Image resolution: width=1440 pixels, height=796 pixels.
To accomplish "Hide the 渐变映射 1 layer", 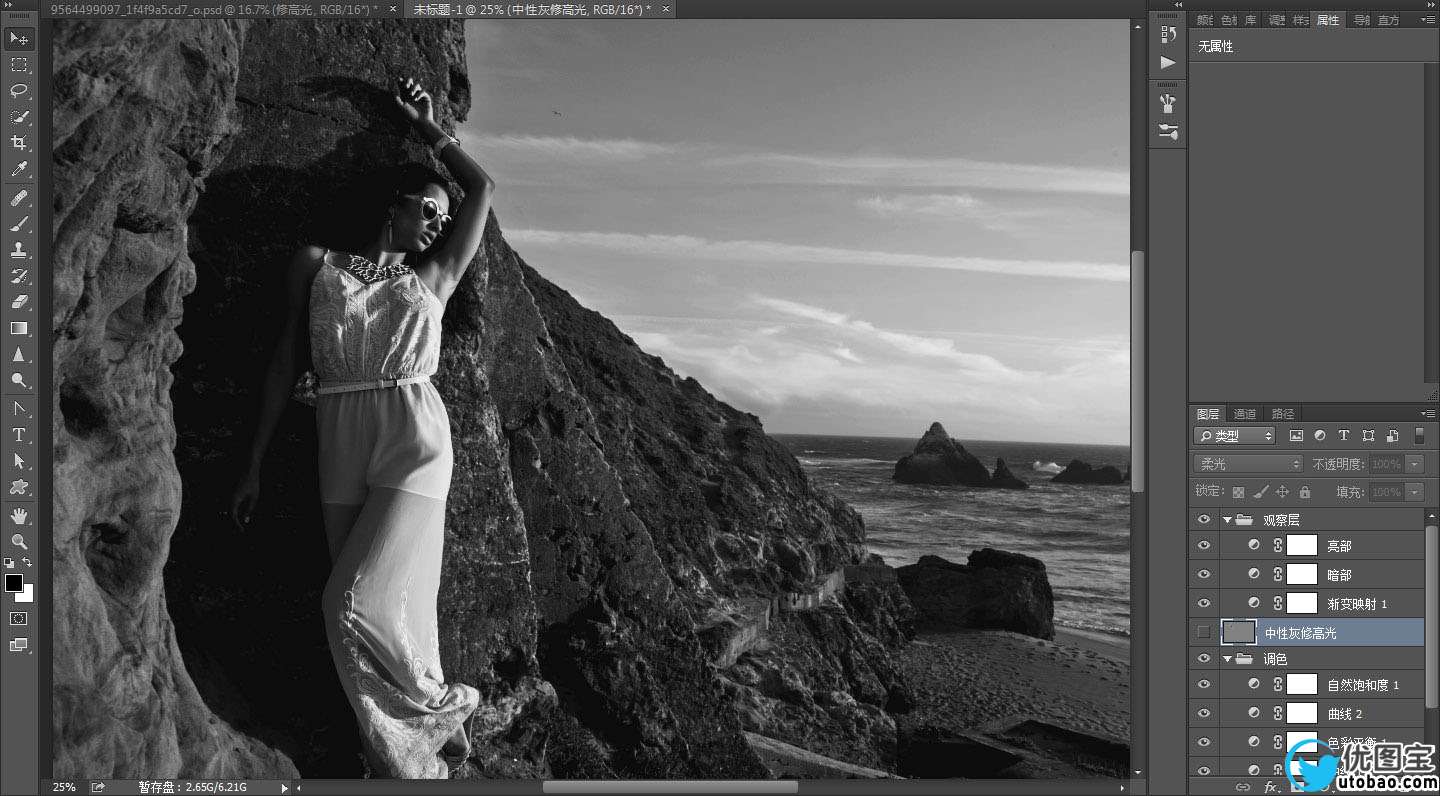I will tap(1203, 603).
